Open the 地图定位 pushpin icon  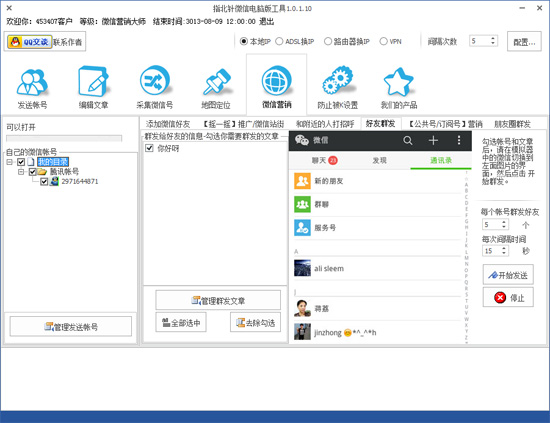tap(216, 82)
